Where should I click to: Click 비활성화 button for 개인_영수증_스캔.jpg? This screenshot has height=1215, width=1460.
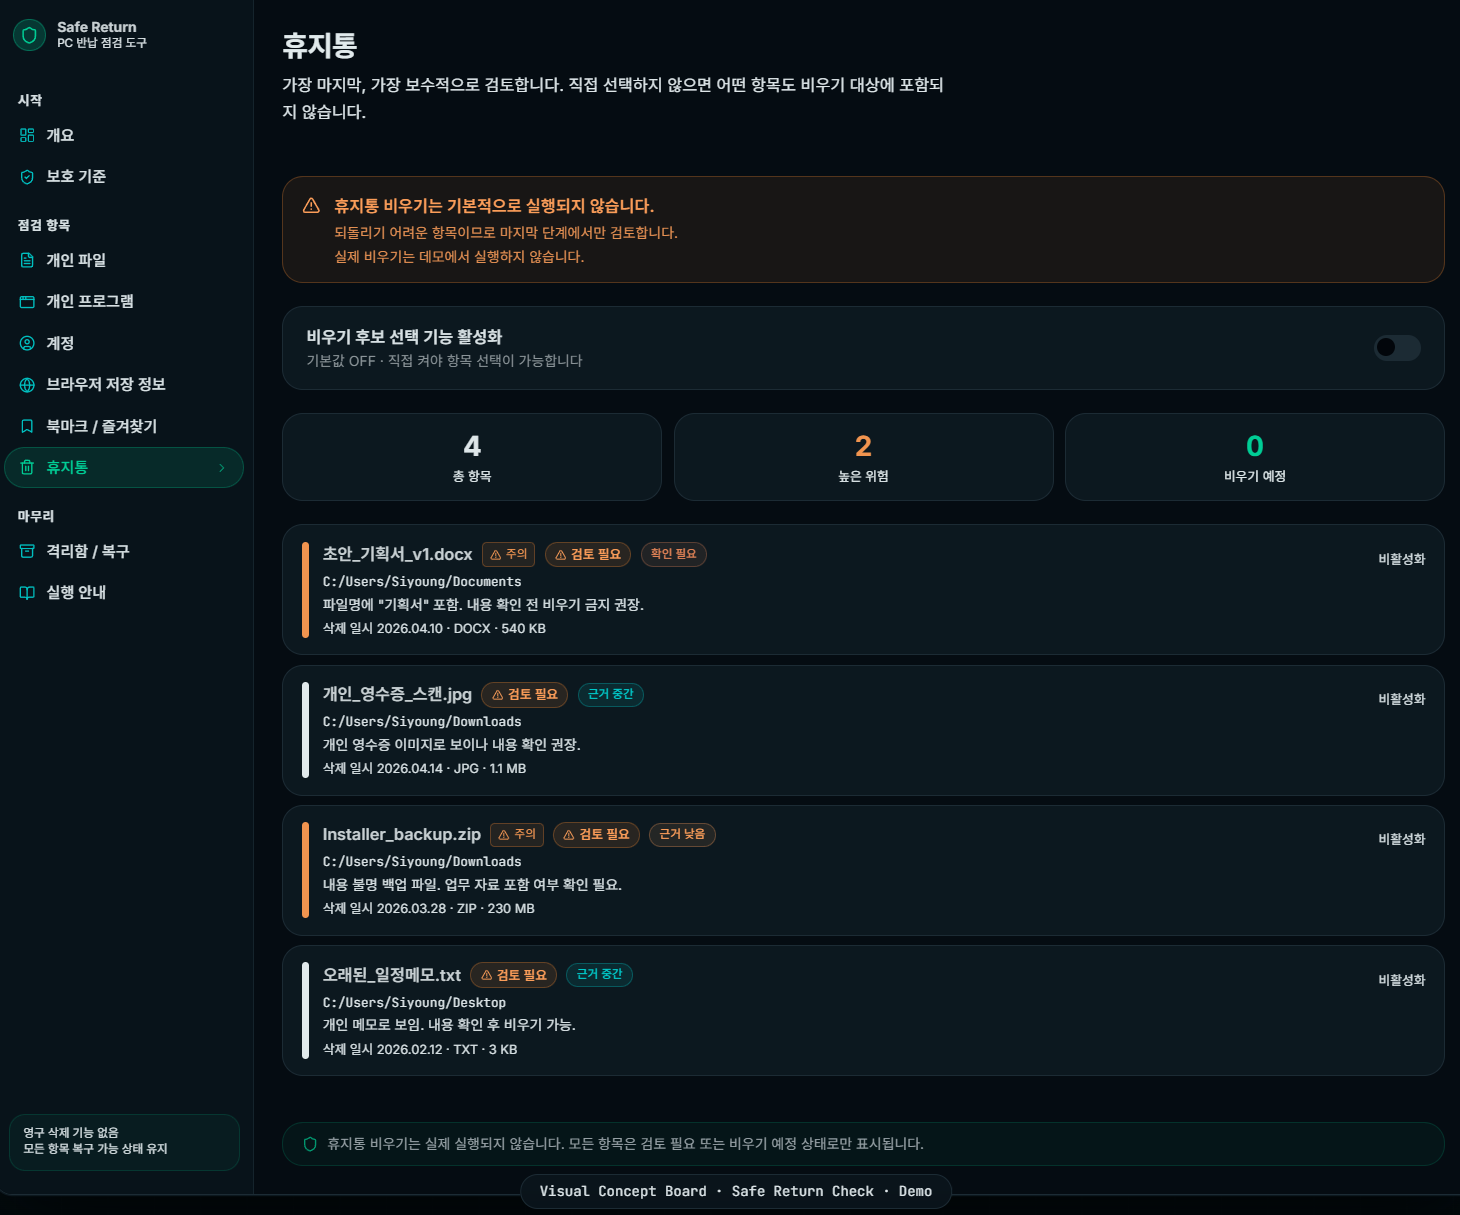pos(1401,699)
